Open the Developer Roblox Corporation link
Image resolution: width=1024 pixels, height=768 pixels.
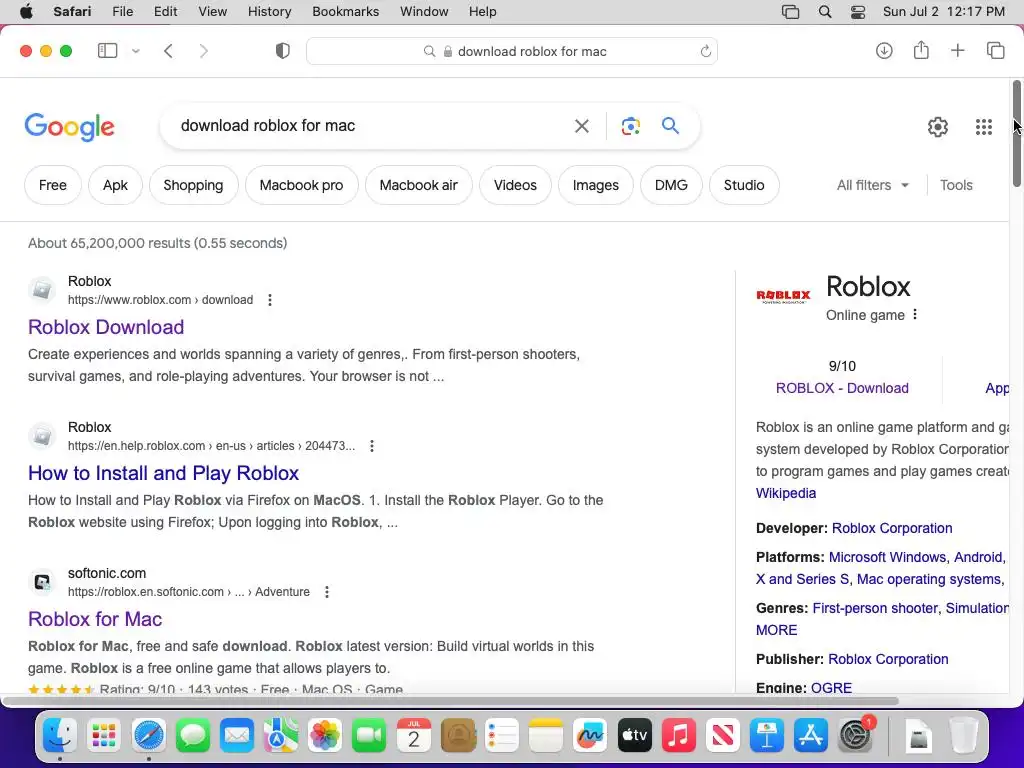click(891, 528)
